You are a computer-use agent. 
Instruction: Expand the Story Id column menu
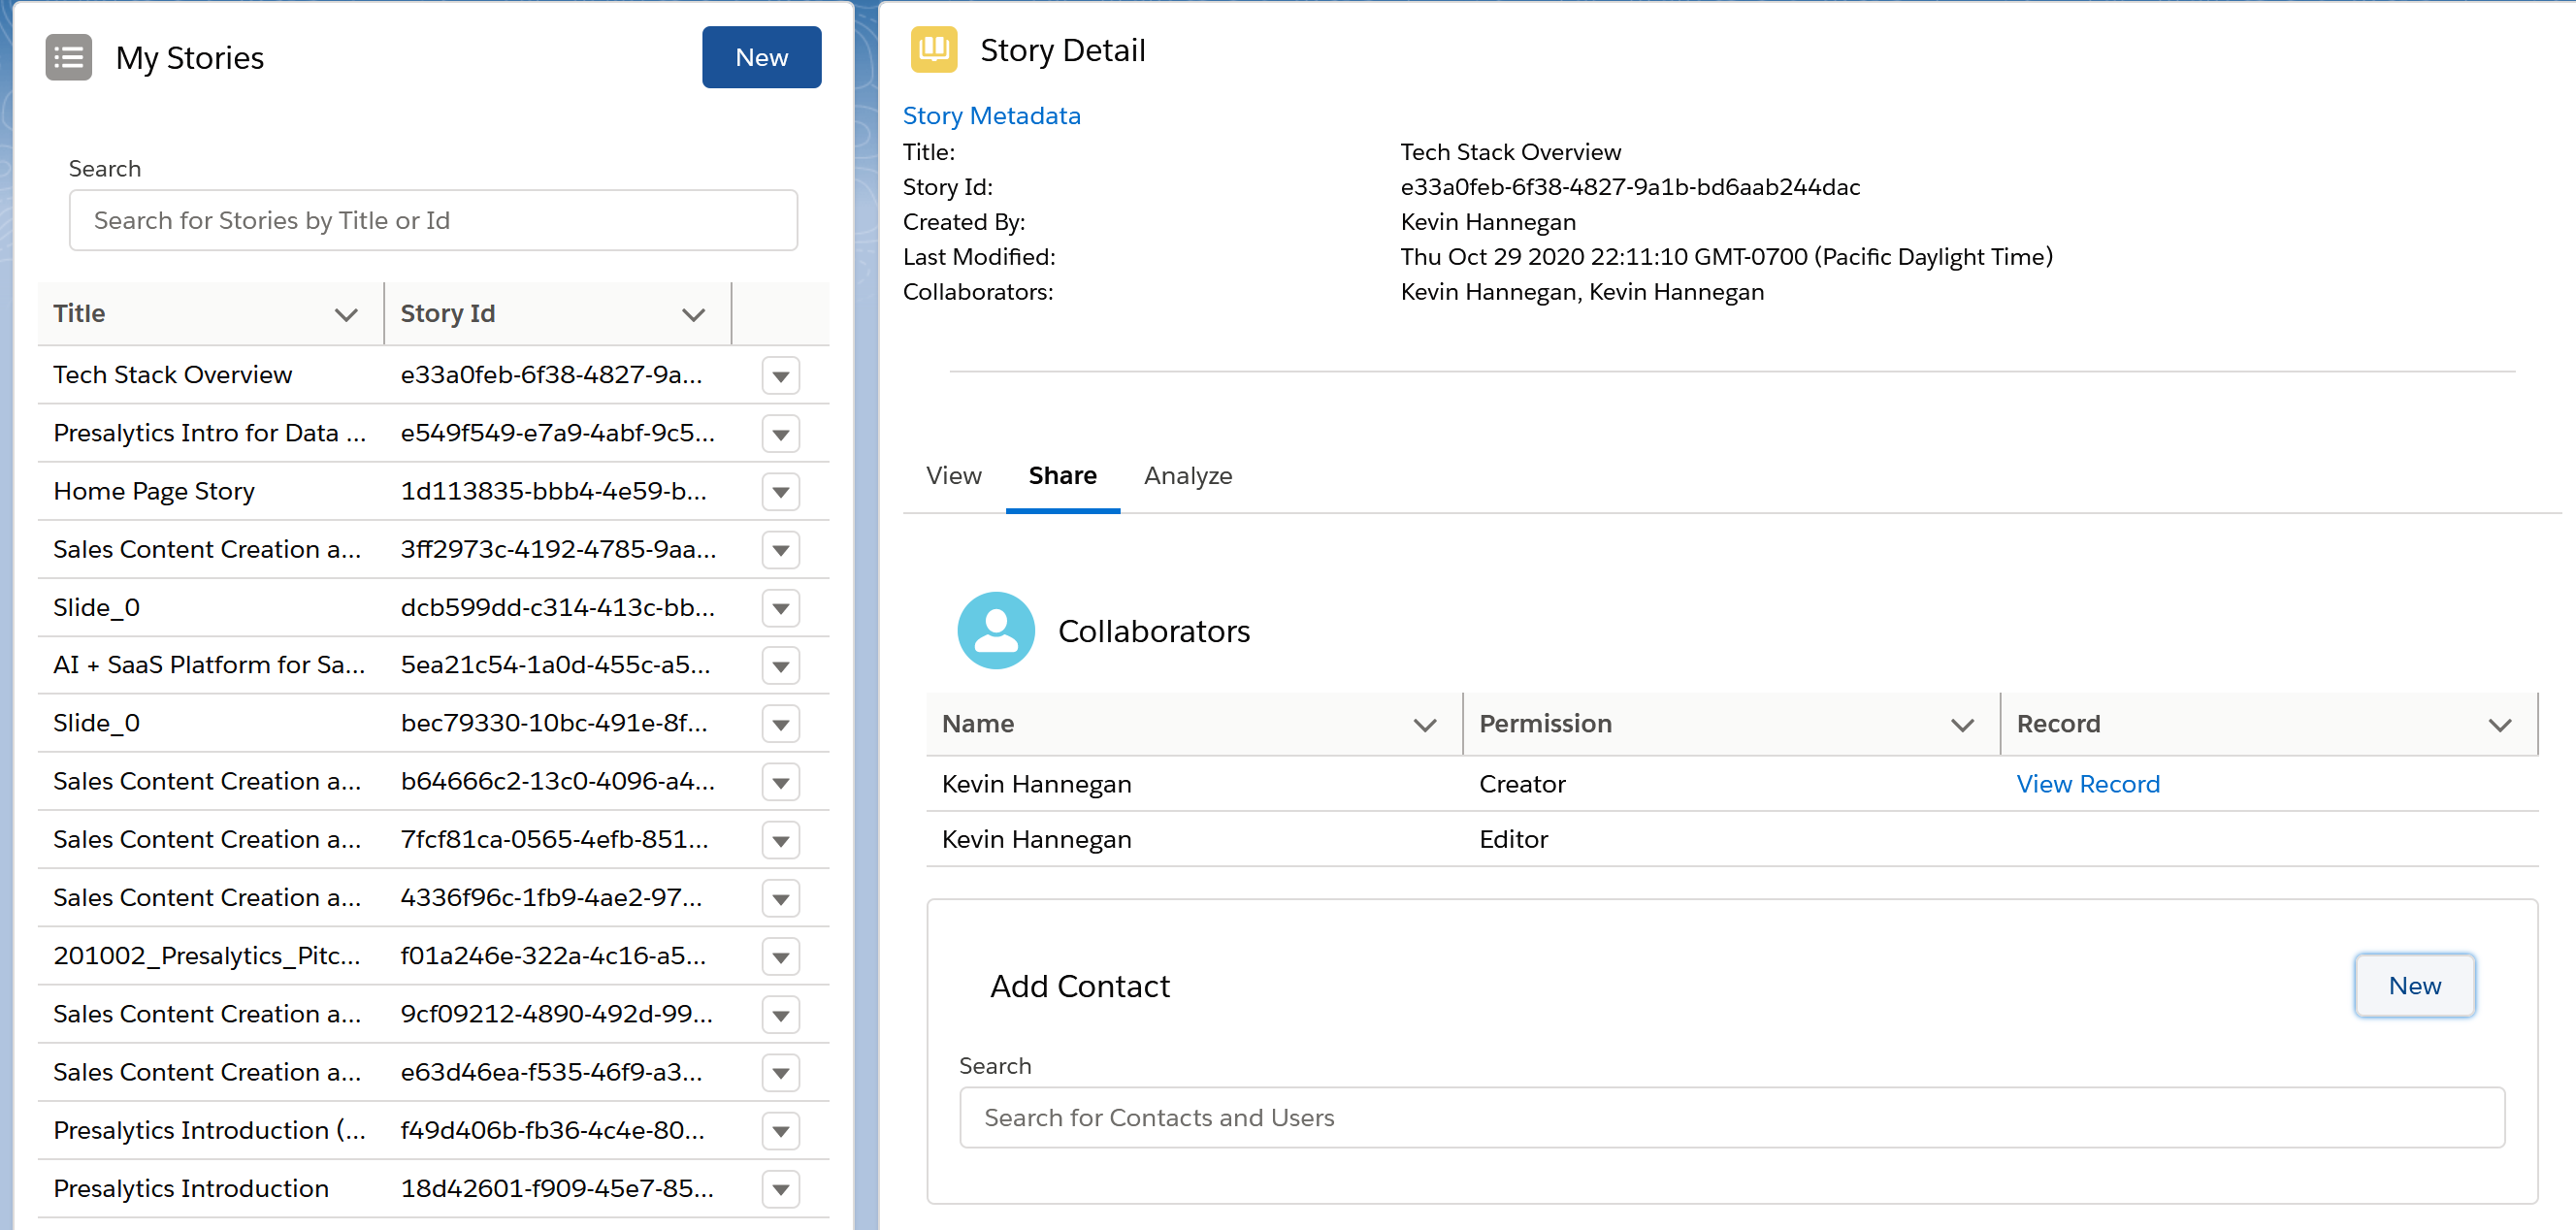pos(693,314)
